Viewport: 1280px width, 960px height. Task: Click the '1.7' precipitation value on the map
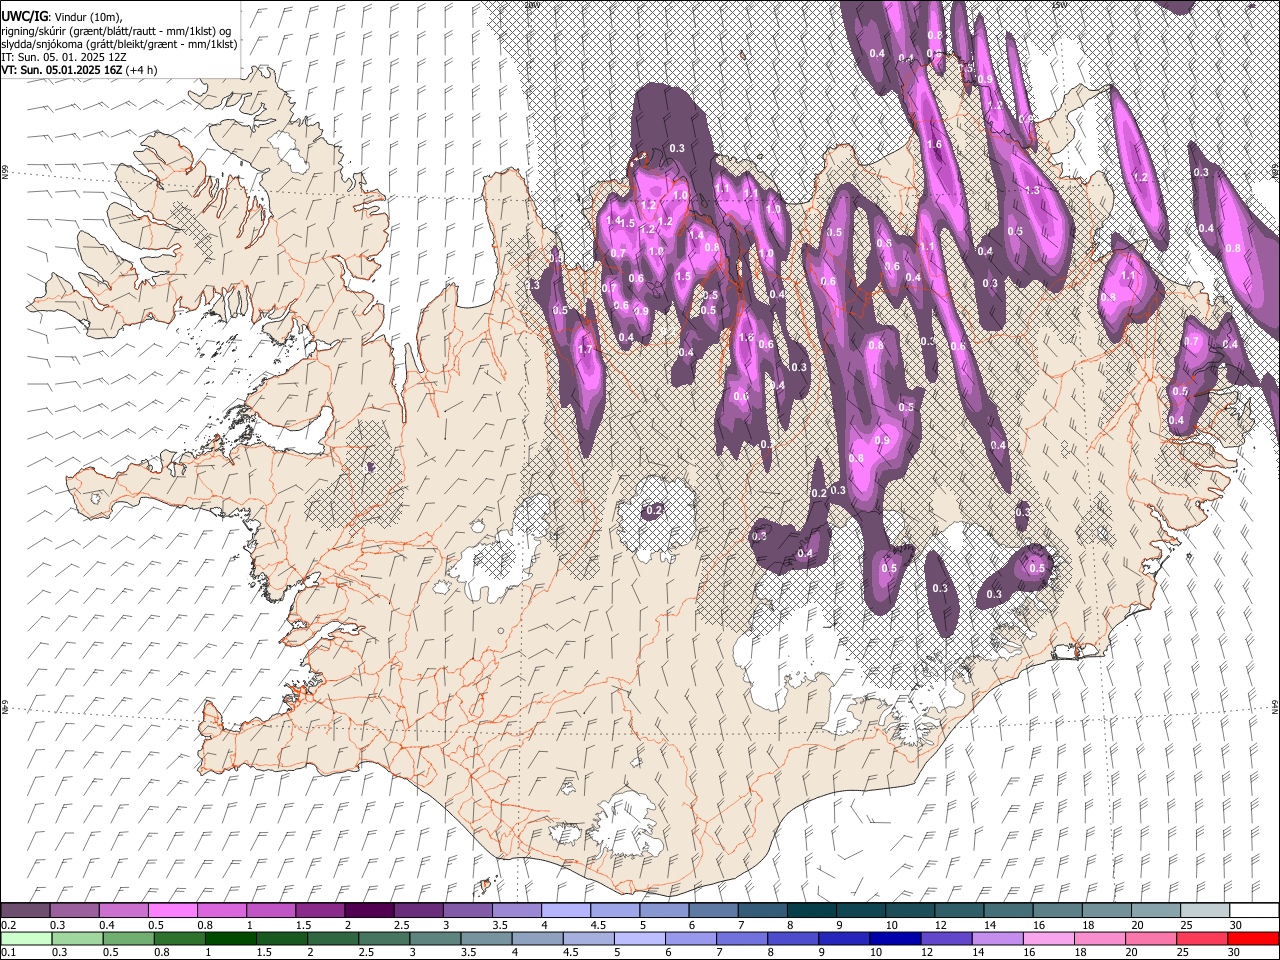pos(586,350)
